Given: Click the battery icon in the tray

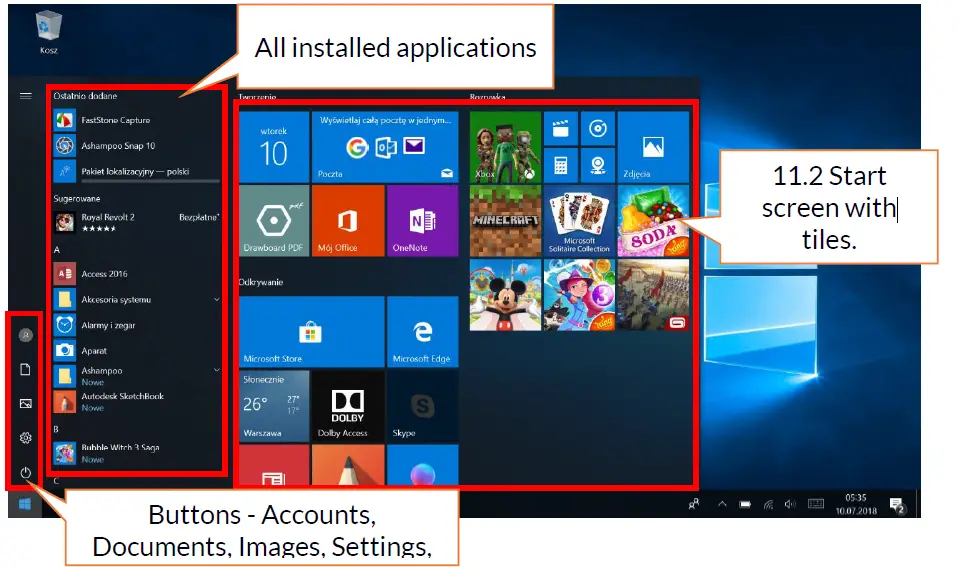Looking at the screenshot, I should click(745, 504).
